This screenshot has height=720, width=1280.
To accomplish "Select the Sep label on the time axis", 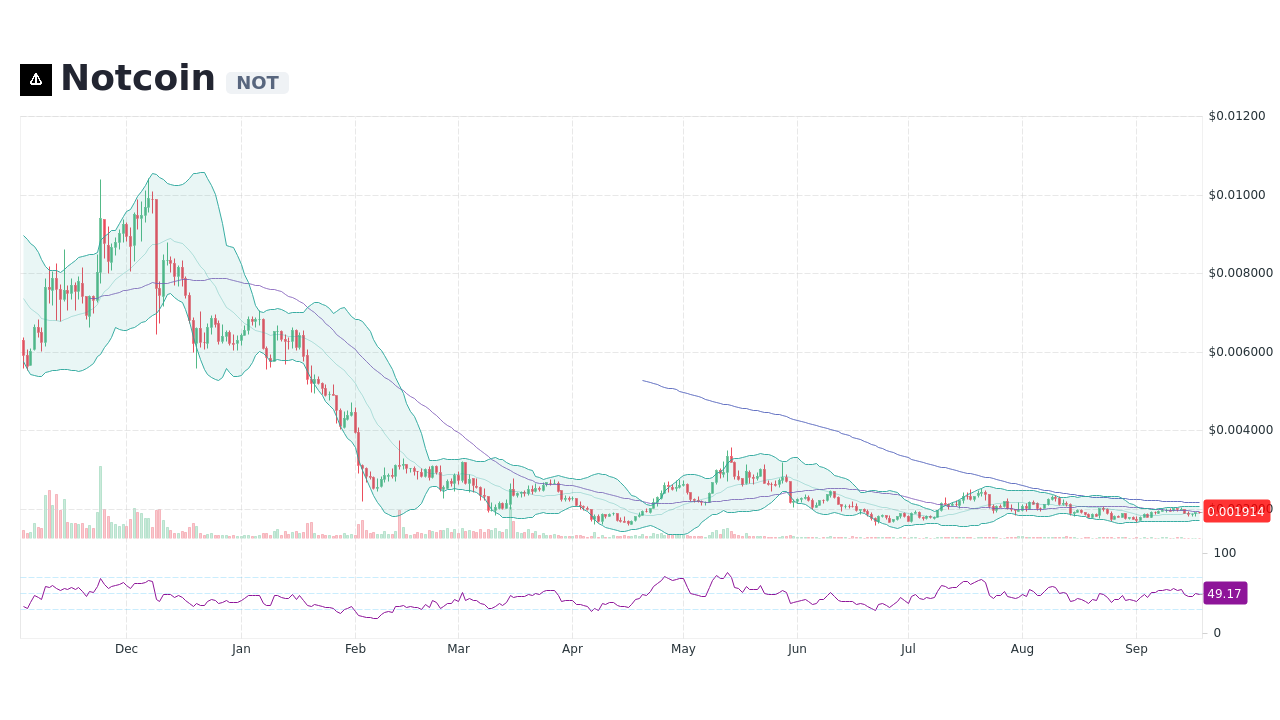I will click(1137, 648).
